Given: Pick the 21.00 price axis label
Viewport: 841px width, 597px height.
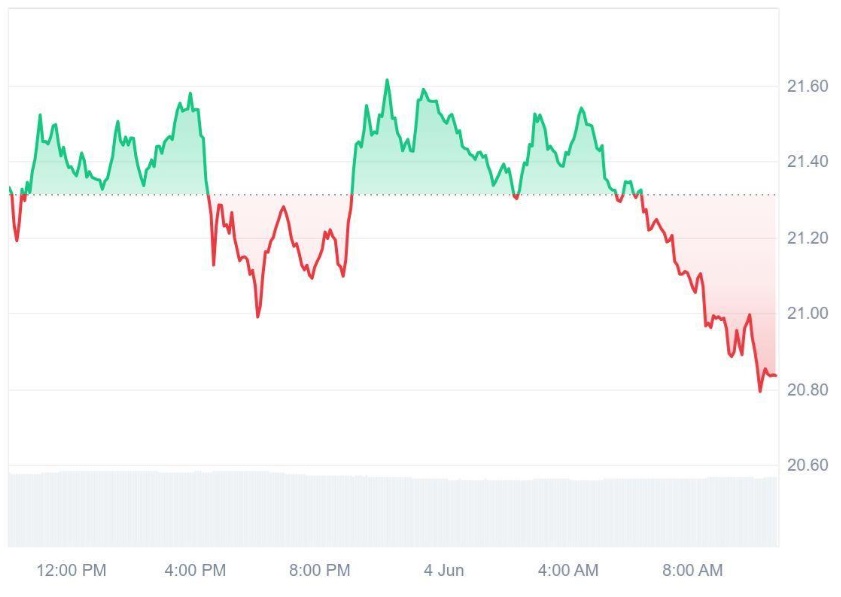Looking at the screenshot, I should tap(806, 314).
